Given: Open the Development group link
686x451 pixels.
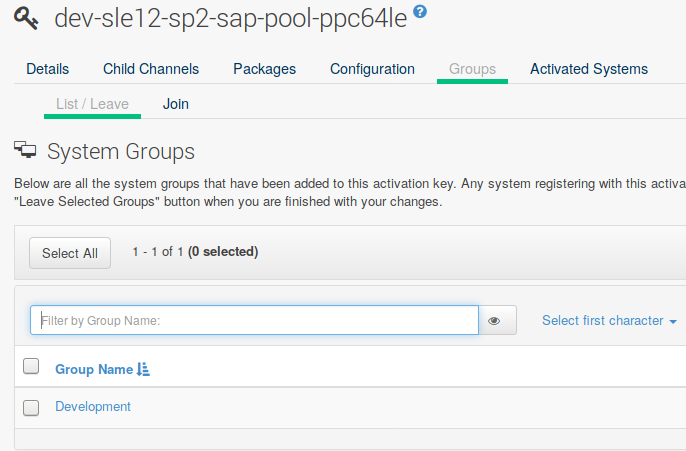Looking at the screenshot, I should 93,406.
